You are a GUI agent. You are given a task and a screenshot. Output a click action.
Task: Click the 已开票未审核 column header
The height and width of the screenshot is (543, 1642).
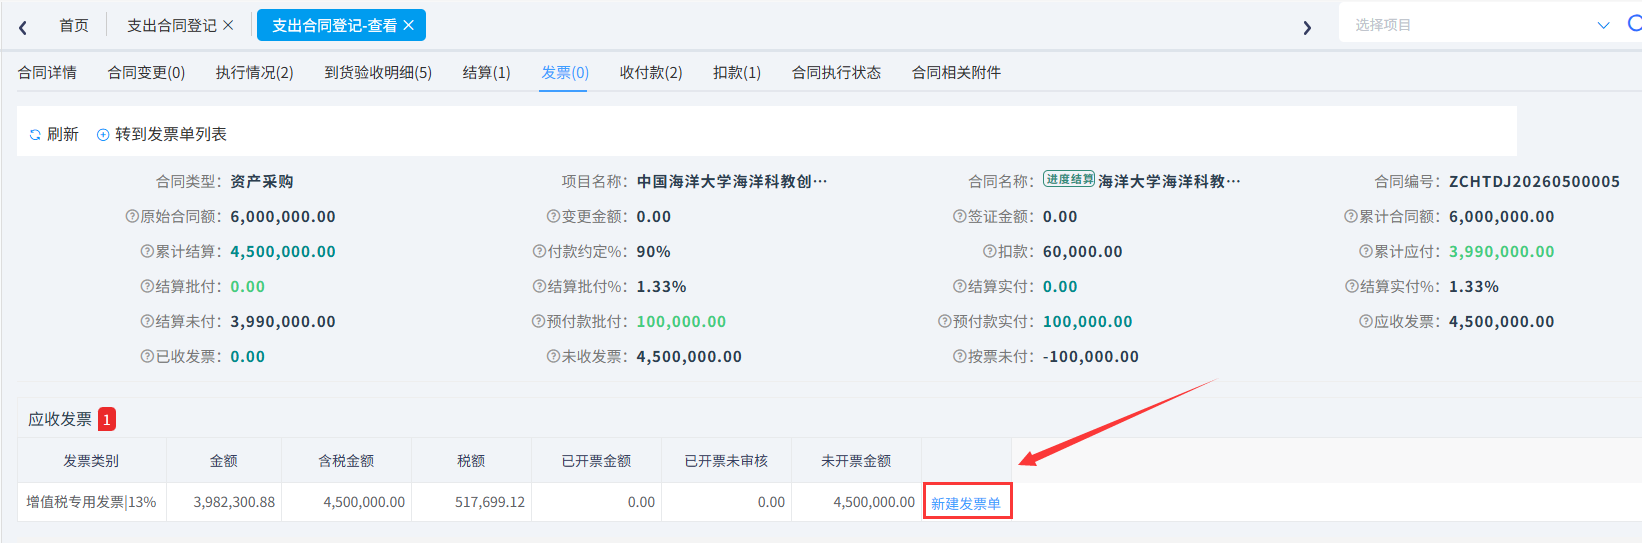click(726, 461)
